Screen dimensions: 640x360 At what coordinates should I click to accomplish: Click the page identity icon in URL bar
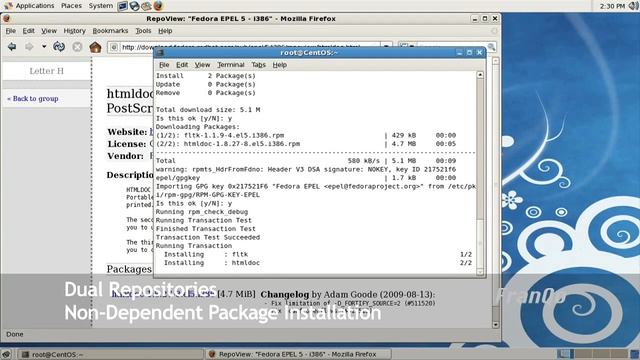(x=114, y=47)
